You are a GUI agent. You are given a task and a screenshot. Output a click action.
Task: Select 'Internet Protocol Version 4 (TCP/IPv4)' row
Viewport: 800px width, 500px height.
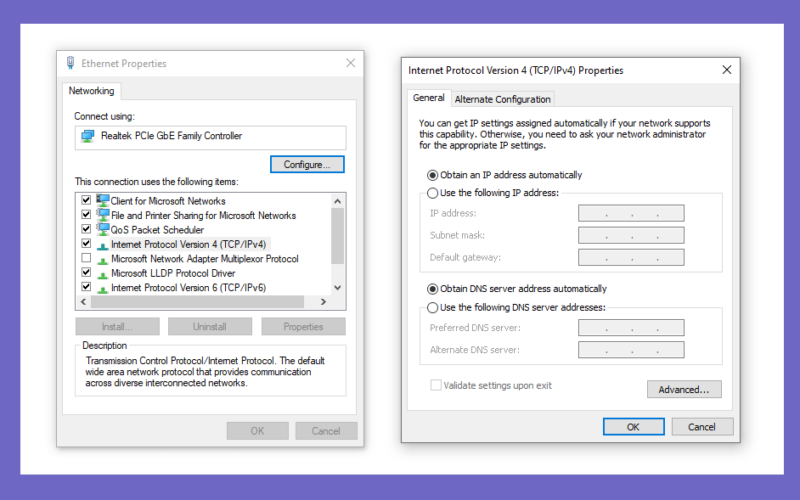[188, 244]
